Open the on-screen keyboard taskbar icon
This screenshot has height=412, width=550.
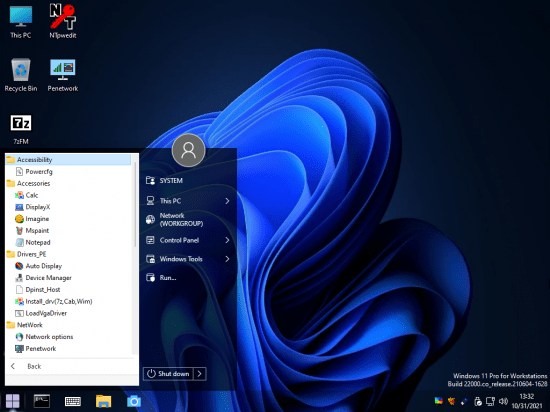(x=73, y=401)
